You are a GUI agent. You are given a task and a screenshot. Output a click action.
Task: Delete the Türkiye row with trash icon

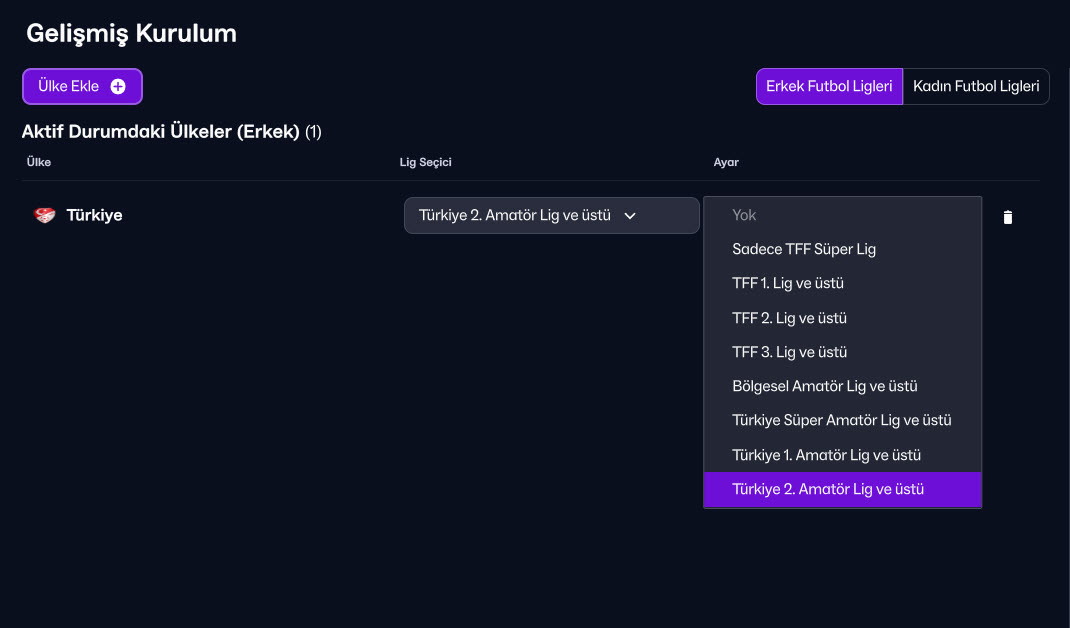1007,217
